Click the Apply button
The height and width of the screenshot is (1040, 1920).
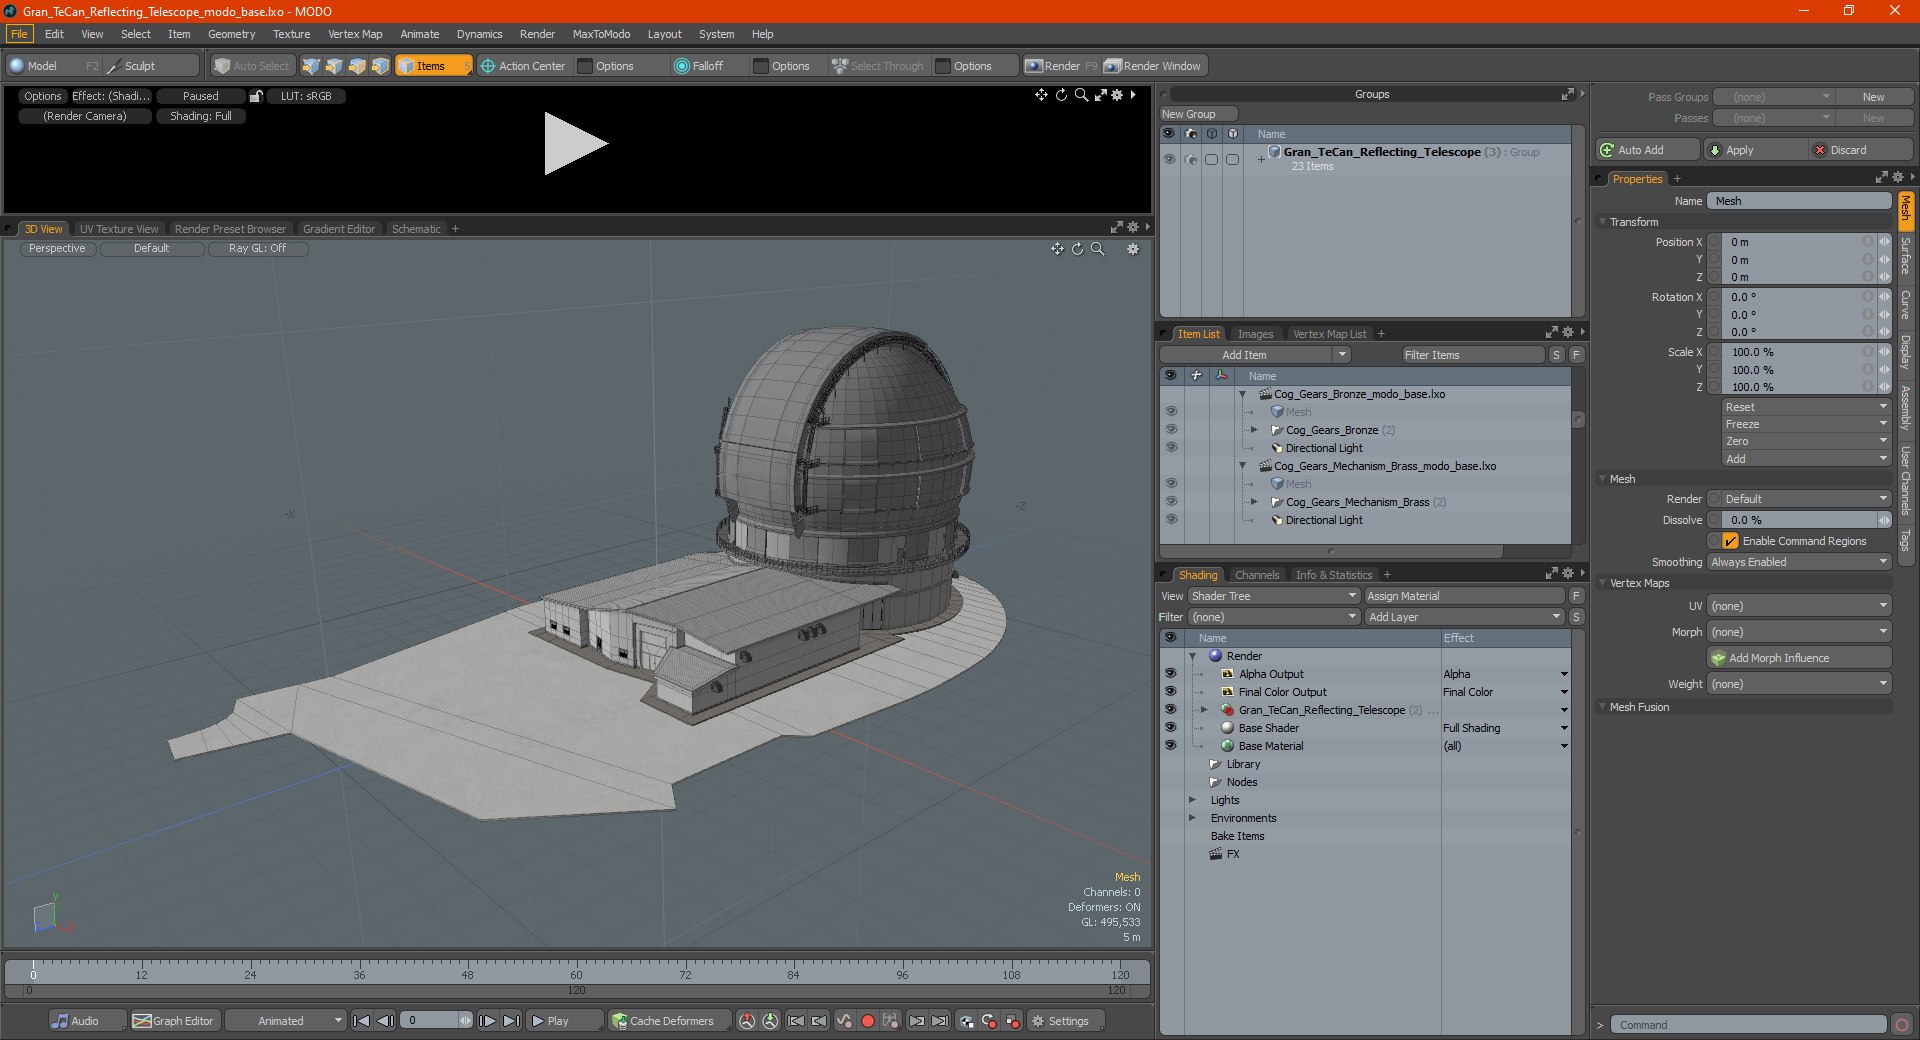1756,150
